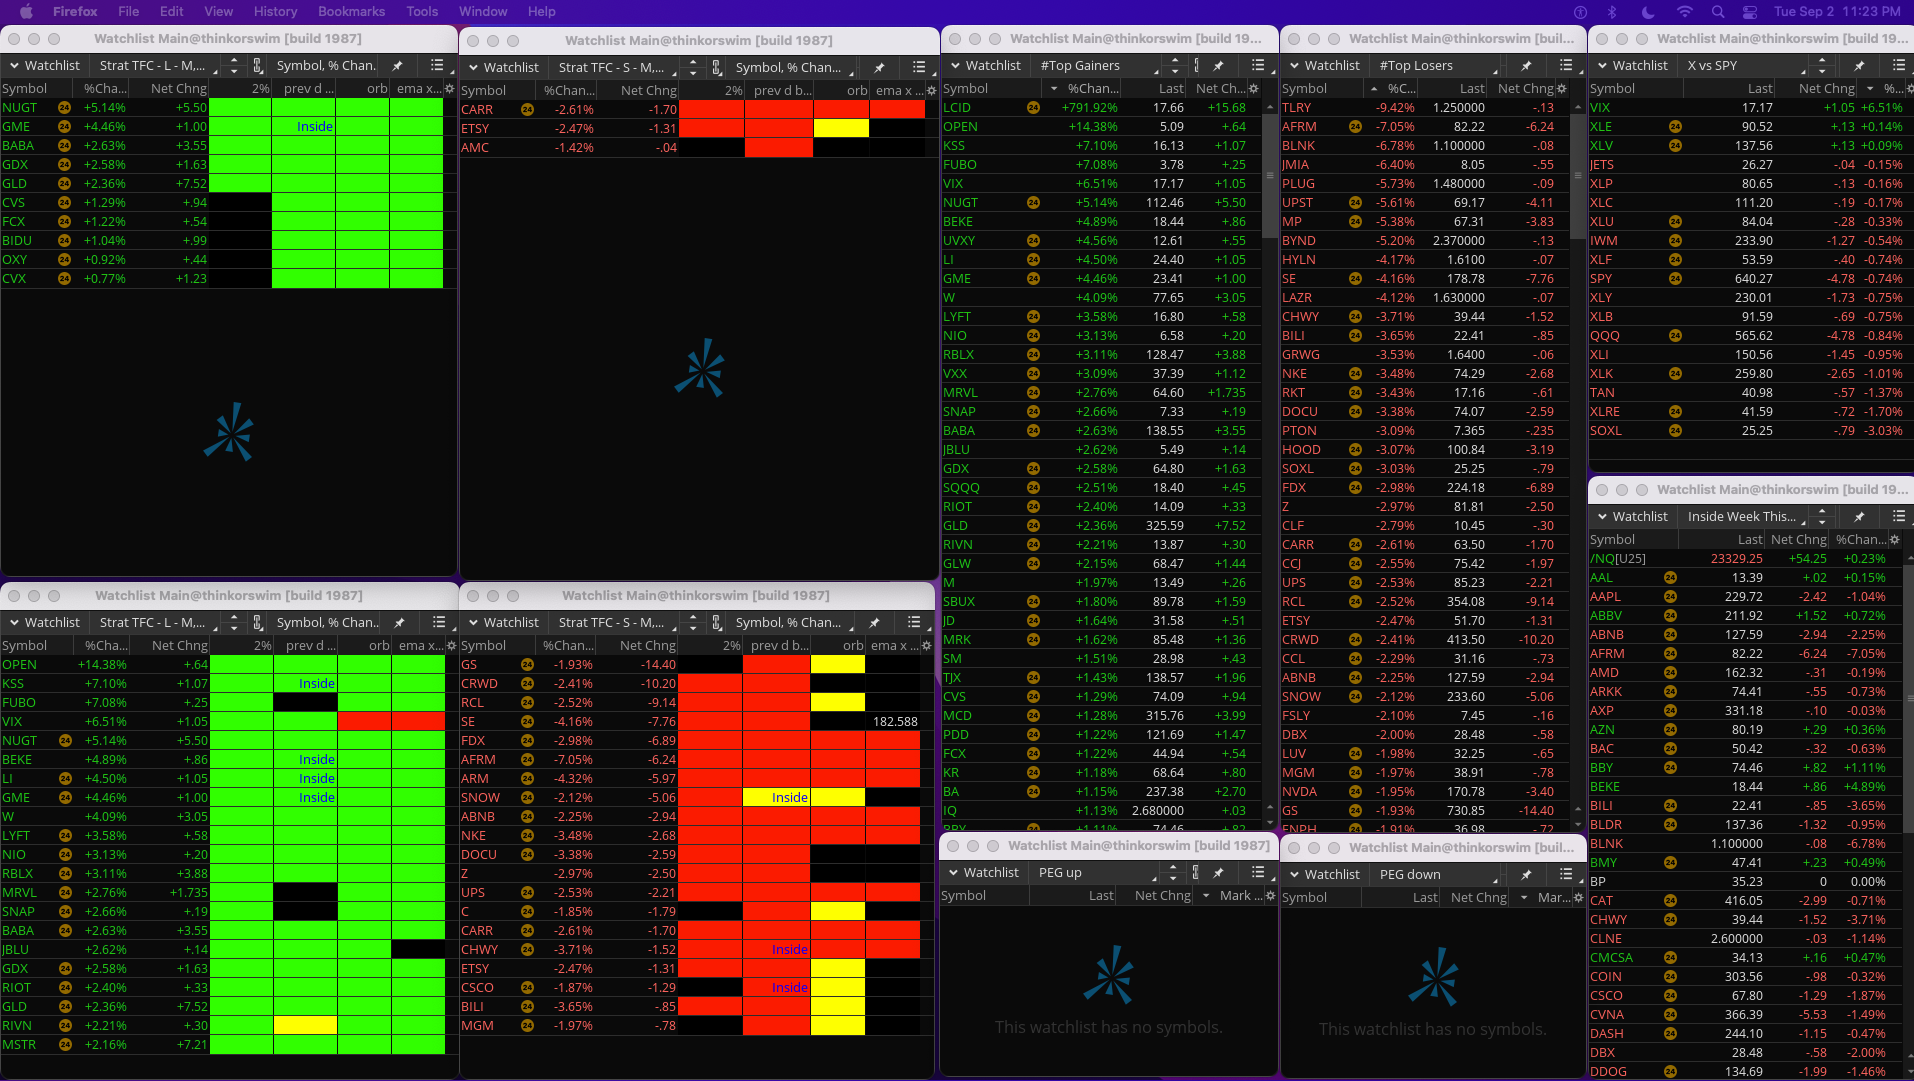This screenshot has height=1081, width=1914.
Task: Open list menu icon in X vs SPY window
Action: 1898,65
